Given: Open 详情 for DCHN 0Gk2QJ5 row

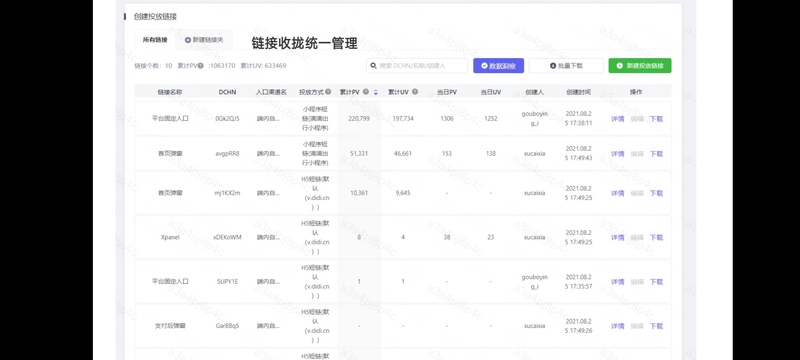Looking at the screenshot, I should coord(617,119).
